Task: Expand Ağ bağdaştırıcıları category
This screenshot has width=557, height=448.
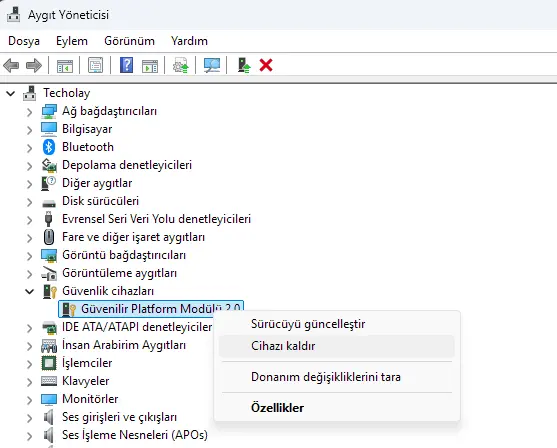Action: pos(29,112)
